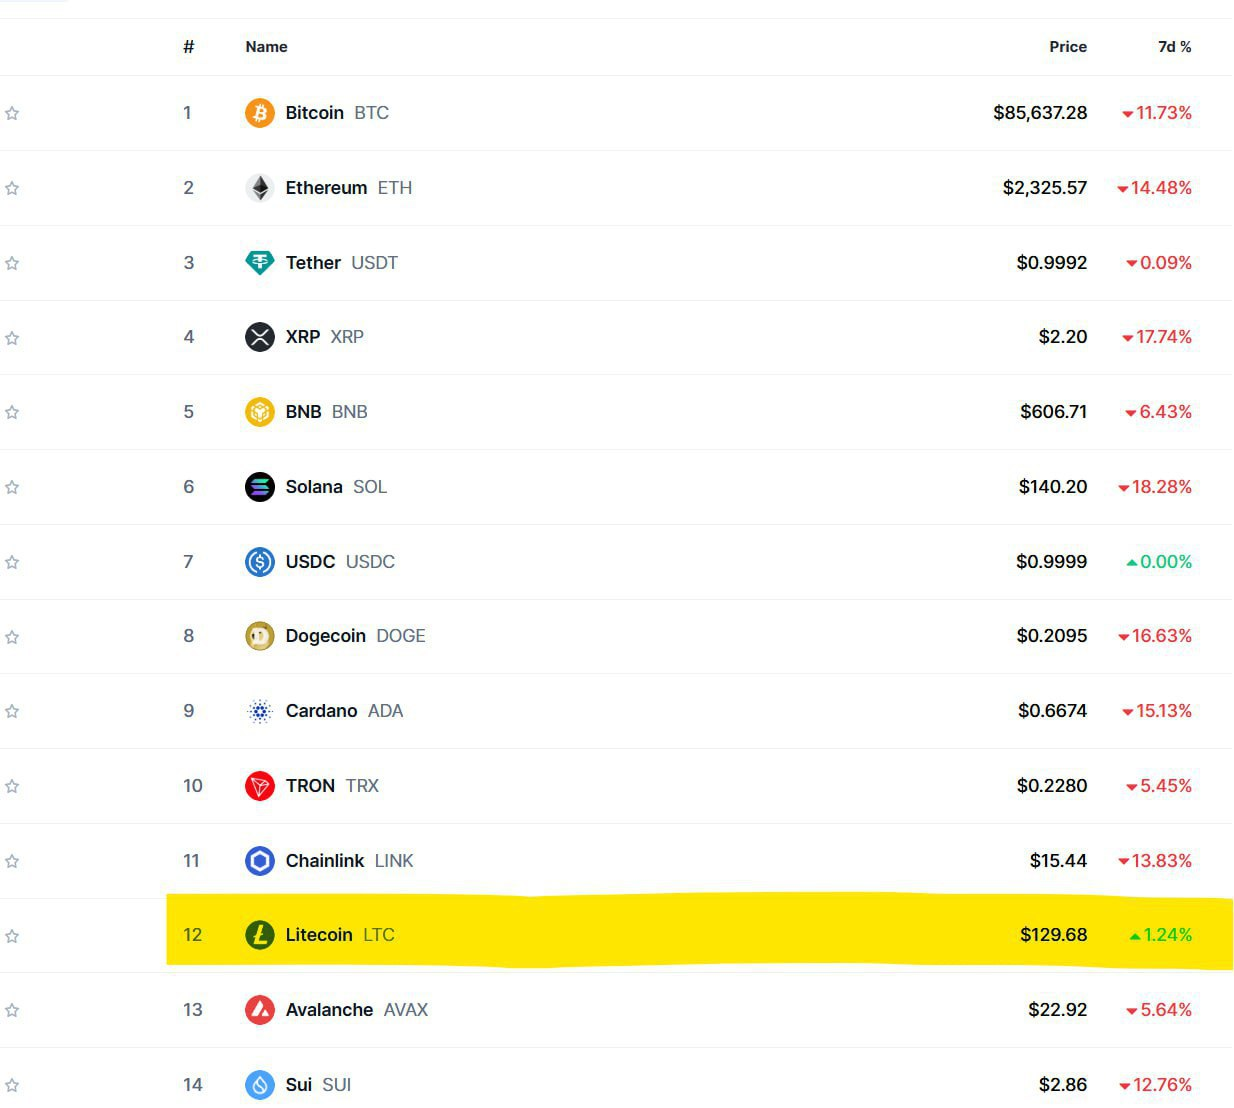
Task: Click the USDC logo icon
Action: 259,561
